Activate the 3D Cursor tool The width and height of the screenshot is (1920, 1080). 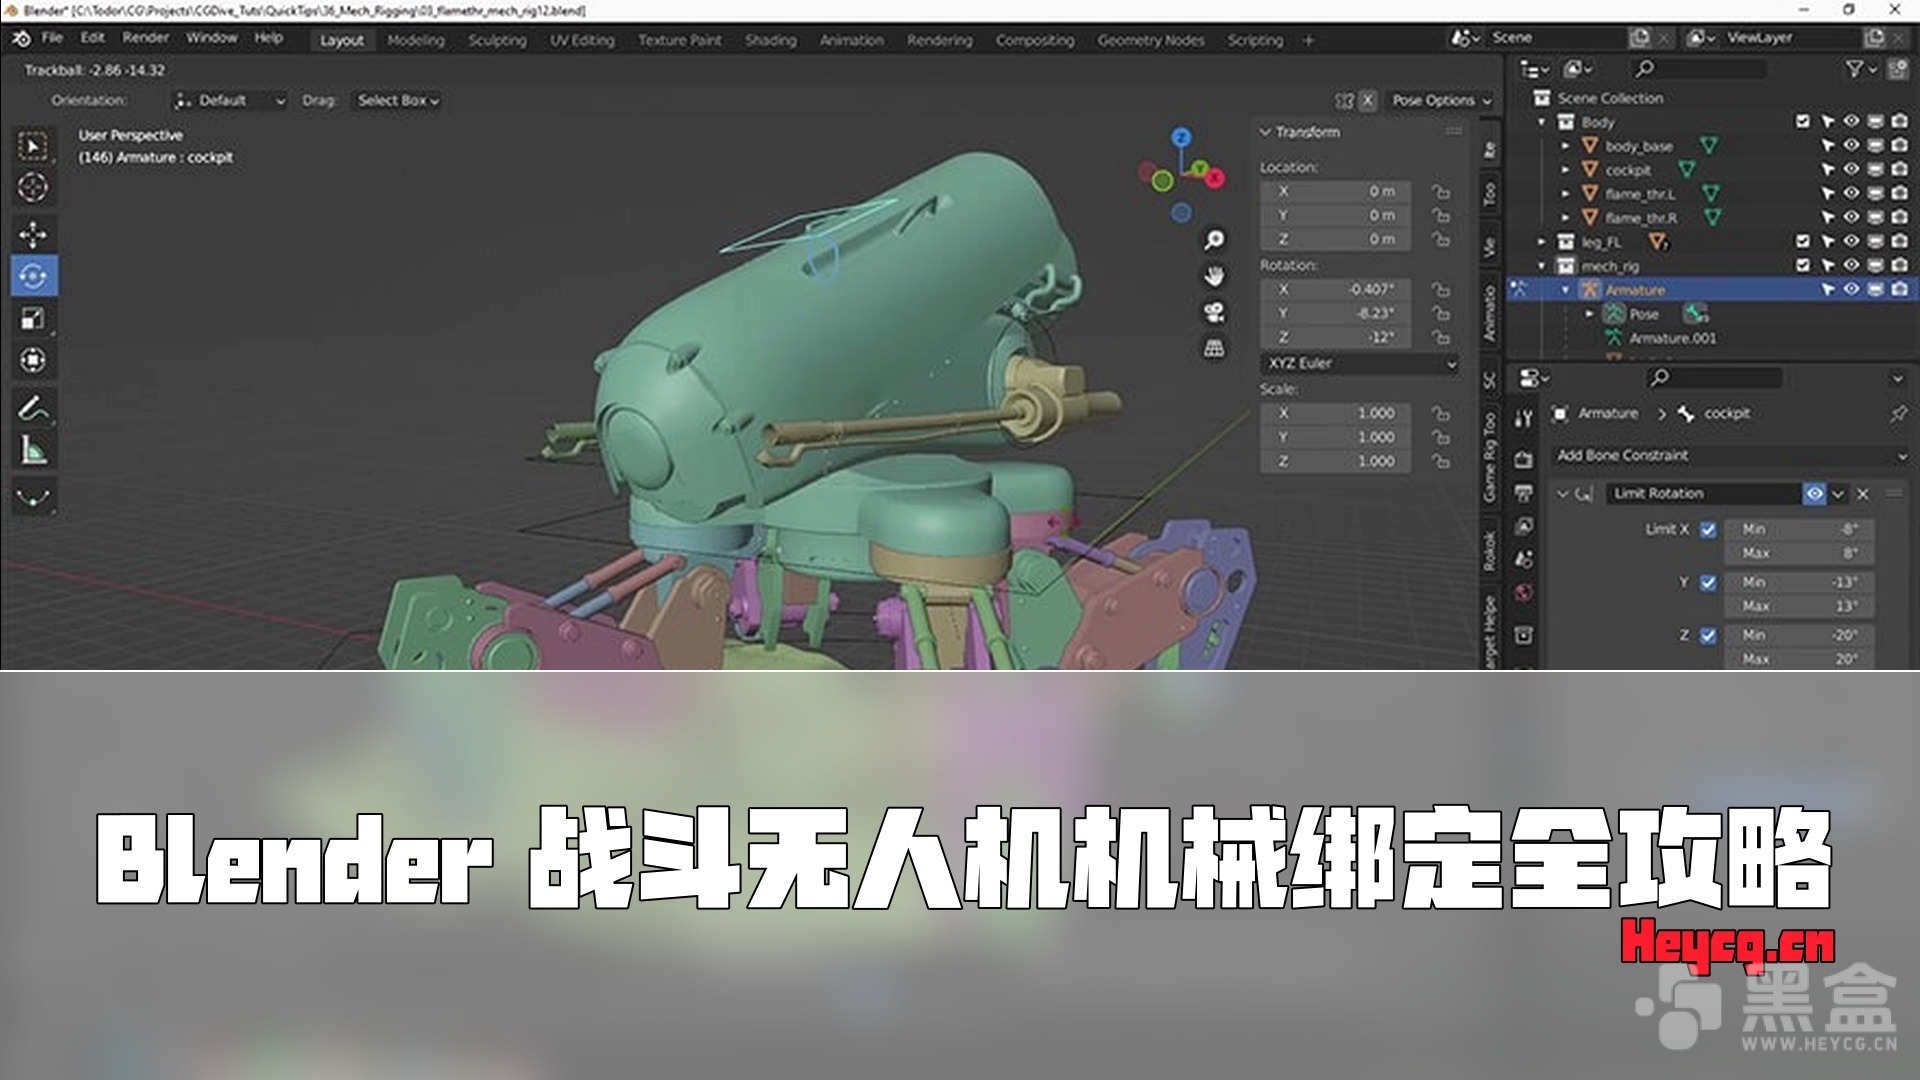pos(33,187)
